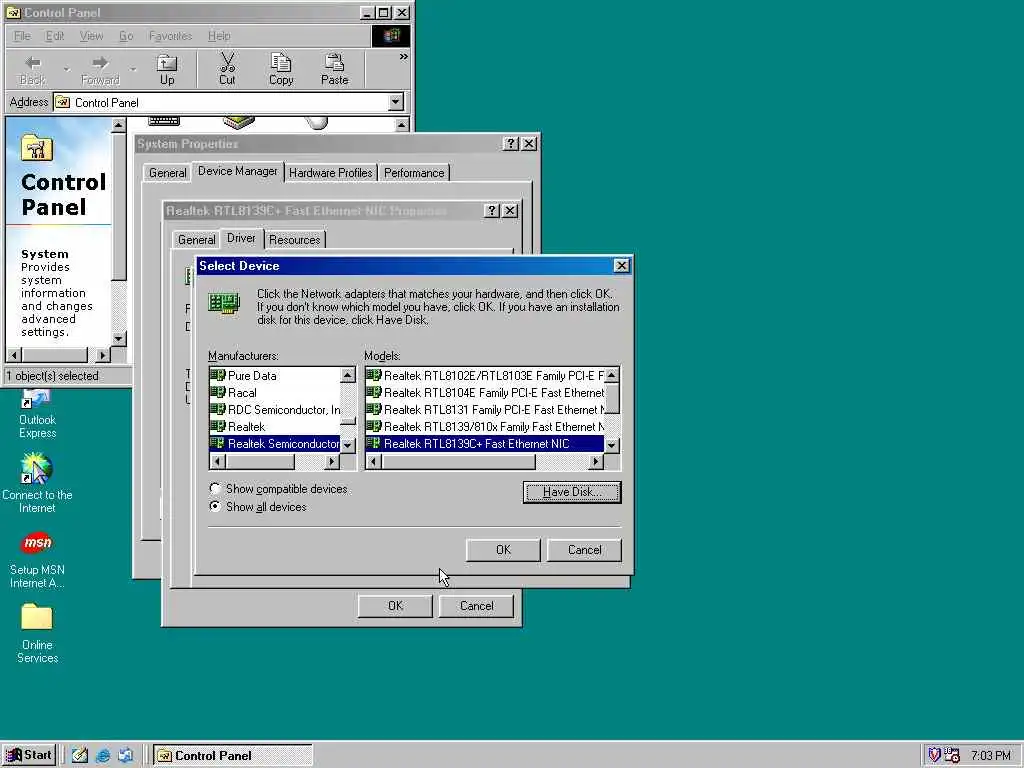Select Realtek RTL8139/810x Family model

click(x=485, y=426)
